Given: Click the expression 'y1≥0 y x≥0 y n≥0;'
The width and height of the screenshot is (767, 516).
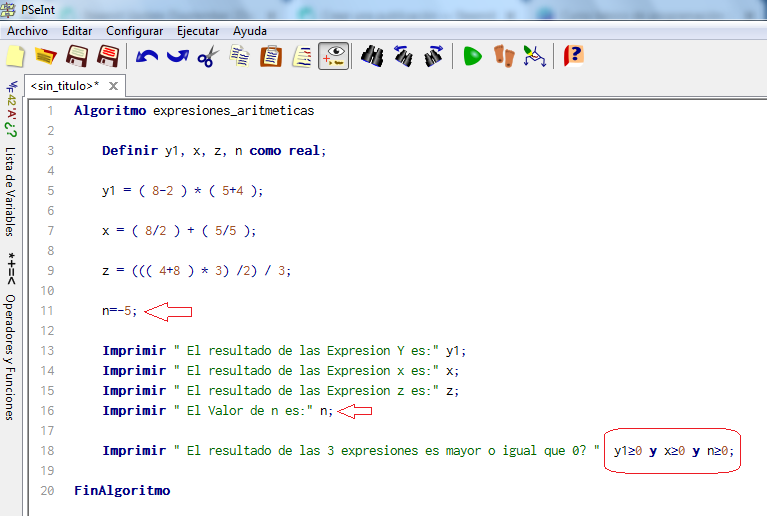Looking at the screenshot, I should click(674, 451).
